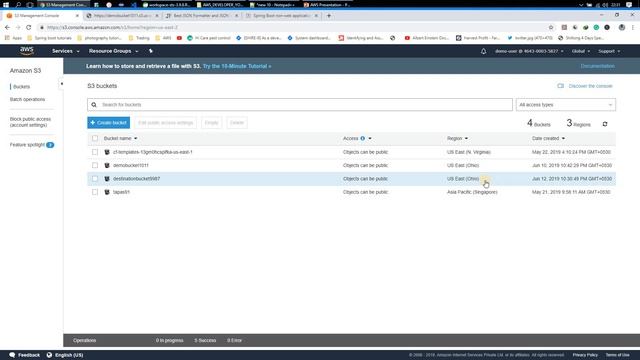Click bucket icon for tapas91

pos(107,192)
